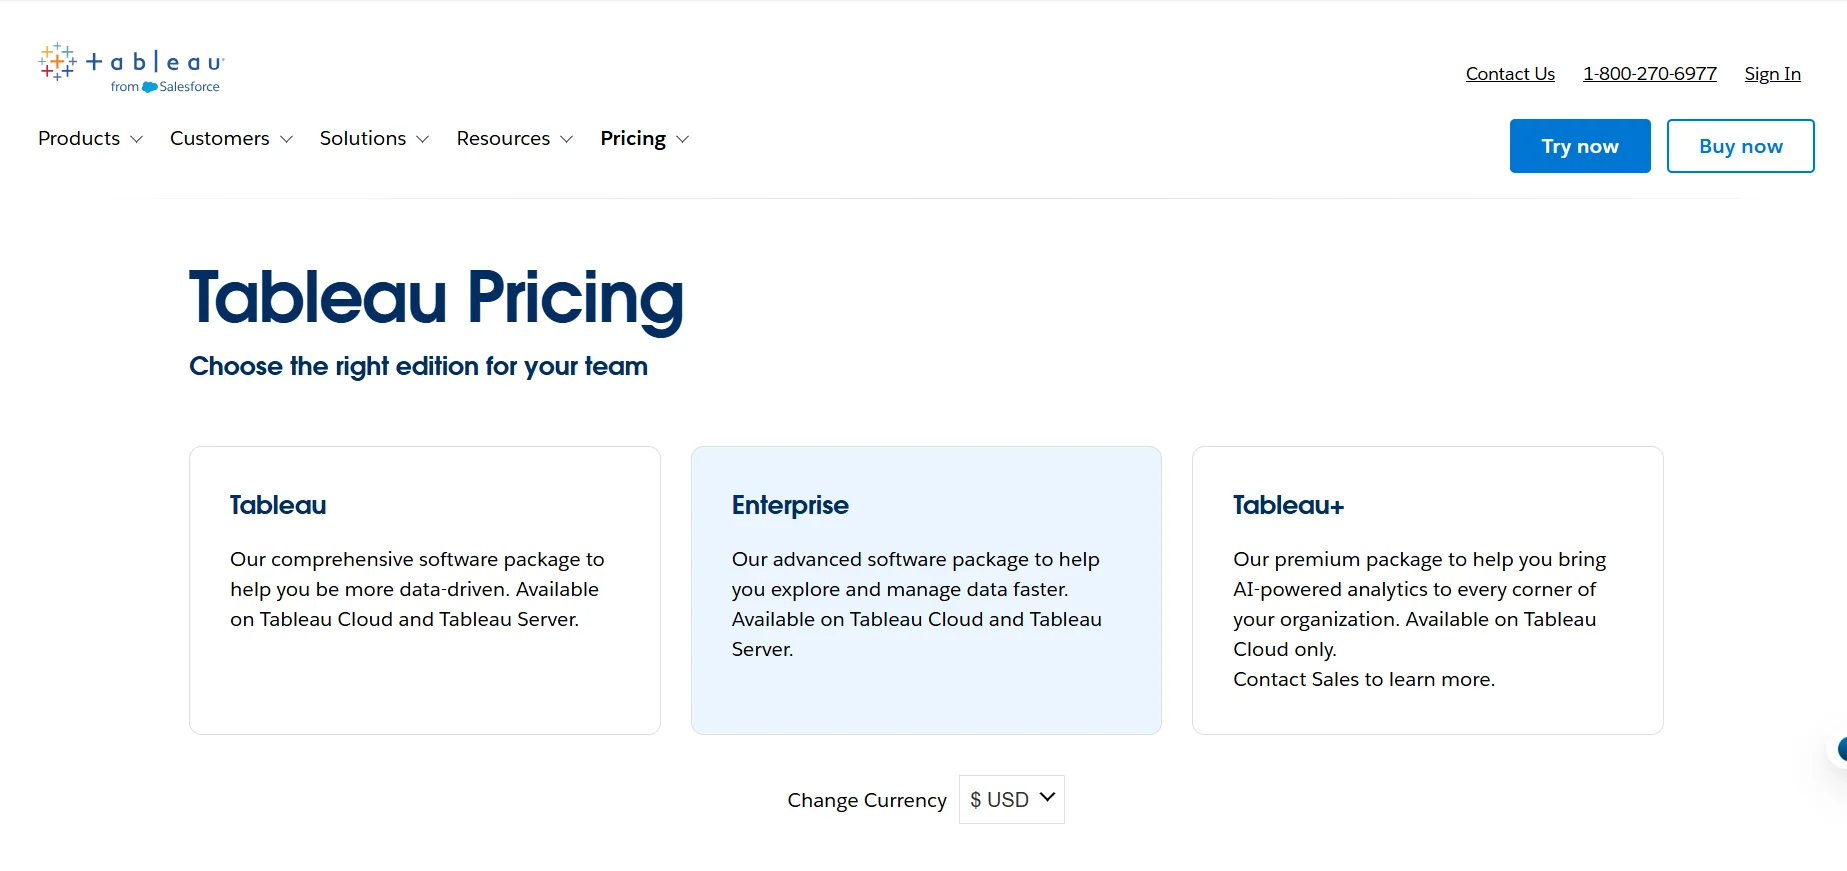
Task: Click the Tableau logo icon
Action: pyautogui.click(x=57, y=61)
